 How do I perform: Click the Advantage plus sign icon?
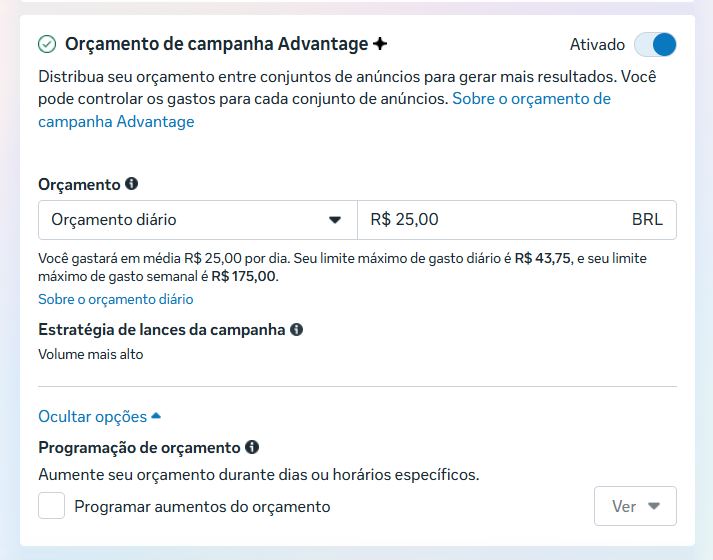(379, 44)
